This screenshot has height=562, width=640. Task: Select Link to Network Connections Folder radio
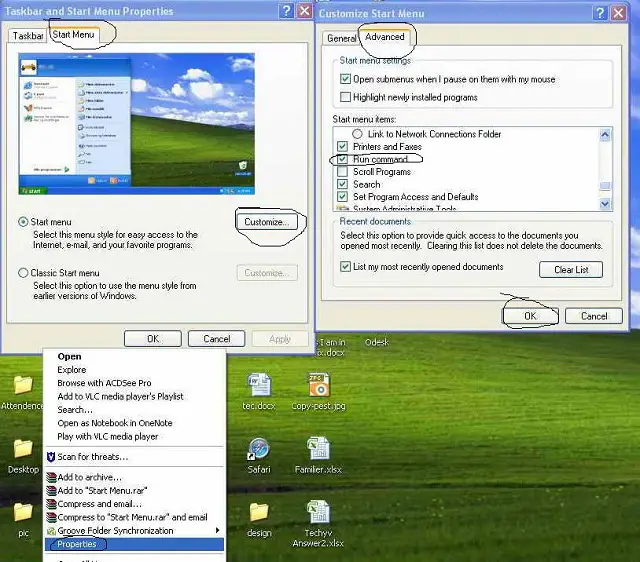click(x=357, y=134)
